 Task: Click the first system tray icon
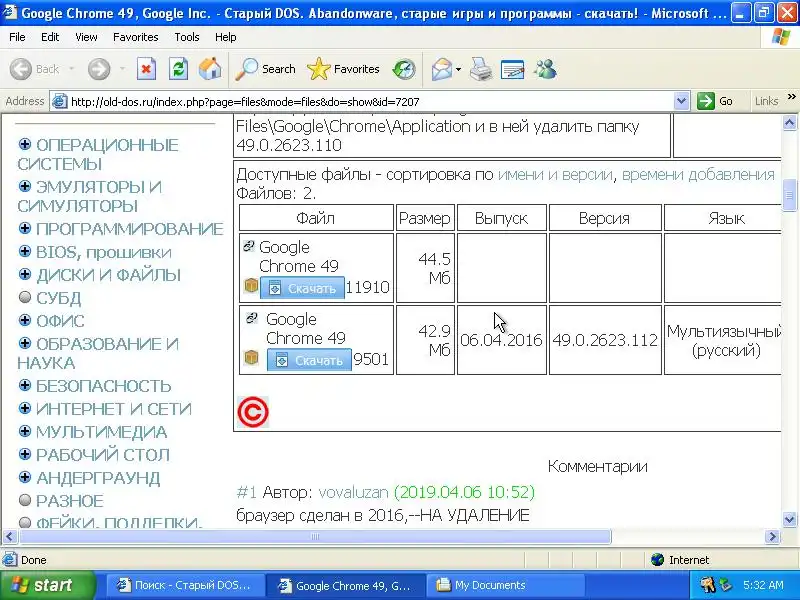click(x=707, y=585)
